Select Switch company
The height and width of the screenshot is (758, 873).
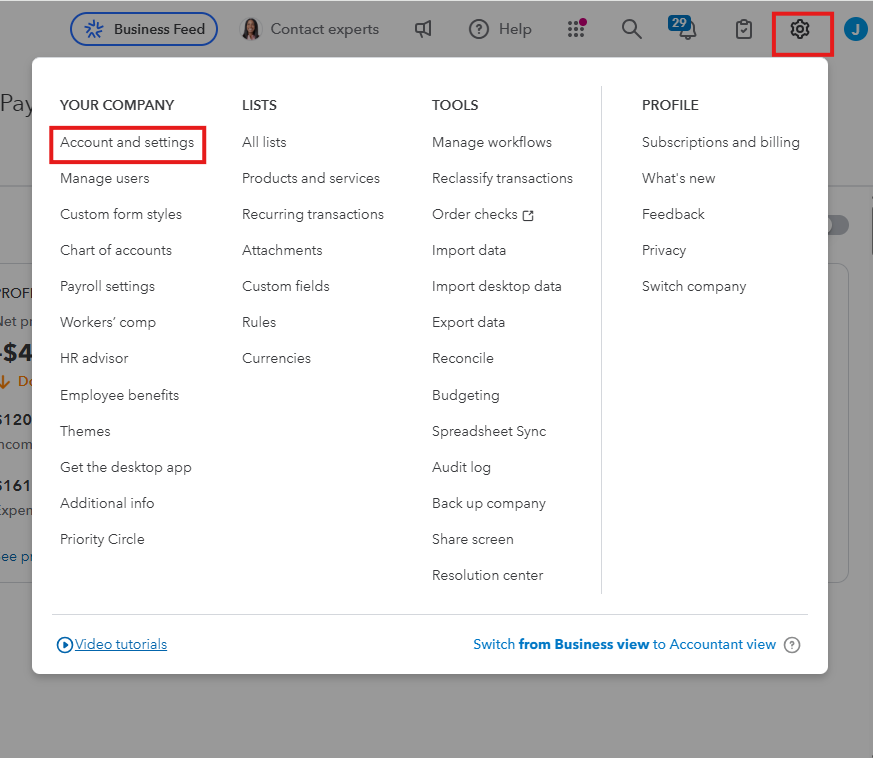(x=694, y=286)
